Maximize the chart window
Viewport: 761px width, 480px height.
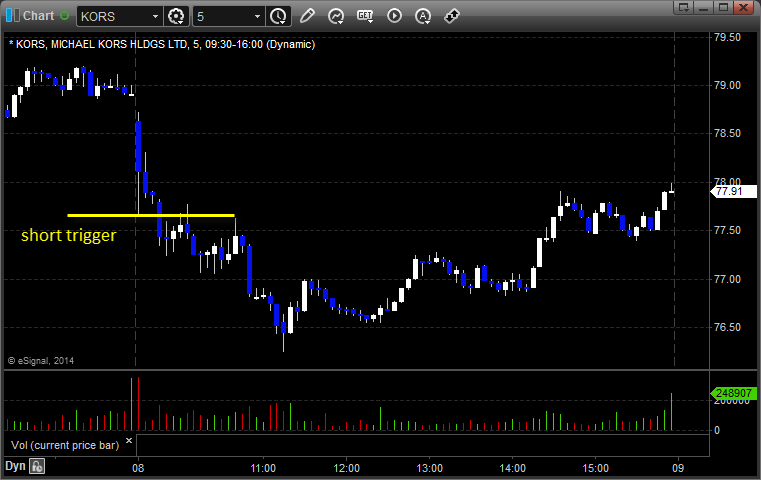[724, 7]
